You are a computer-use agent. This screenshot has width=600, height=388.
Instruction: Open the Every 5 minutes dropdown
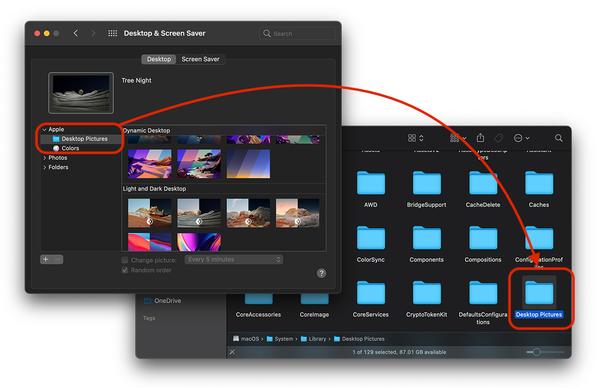point(234,259)
